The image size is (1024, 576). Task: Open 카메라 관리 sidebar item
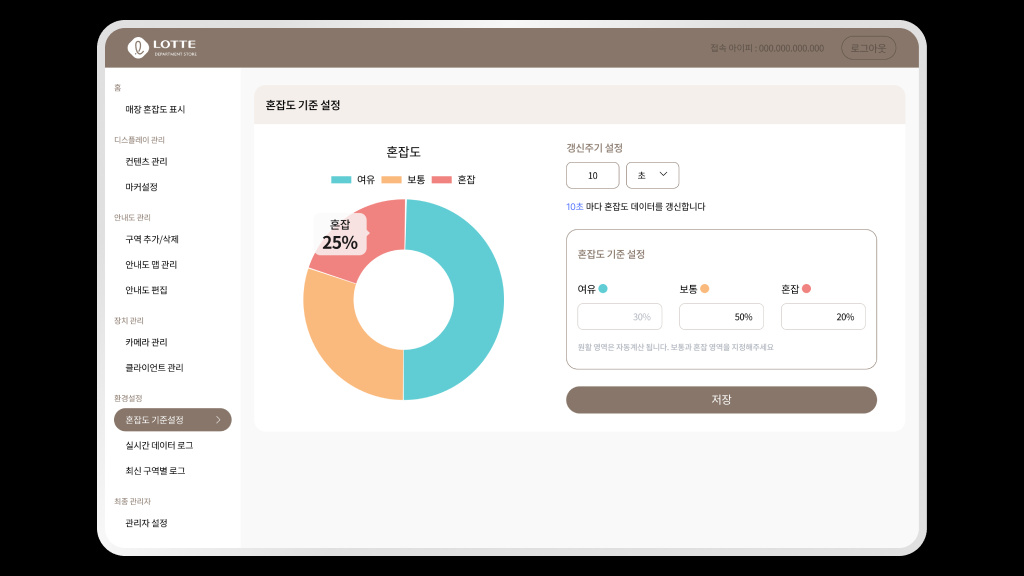point(146,342)
